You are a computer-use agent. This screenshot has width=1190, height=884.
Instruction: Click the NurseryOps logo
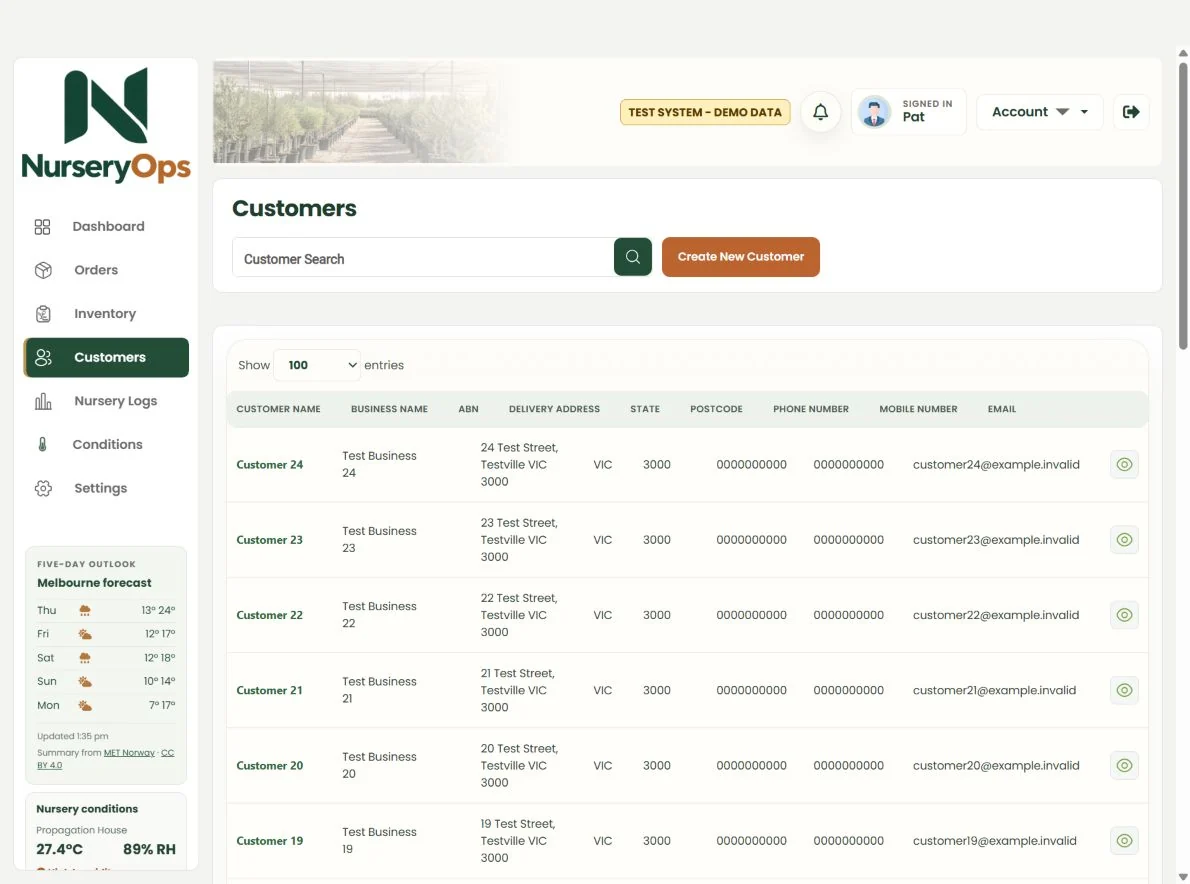(105, 124)
